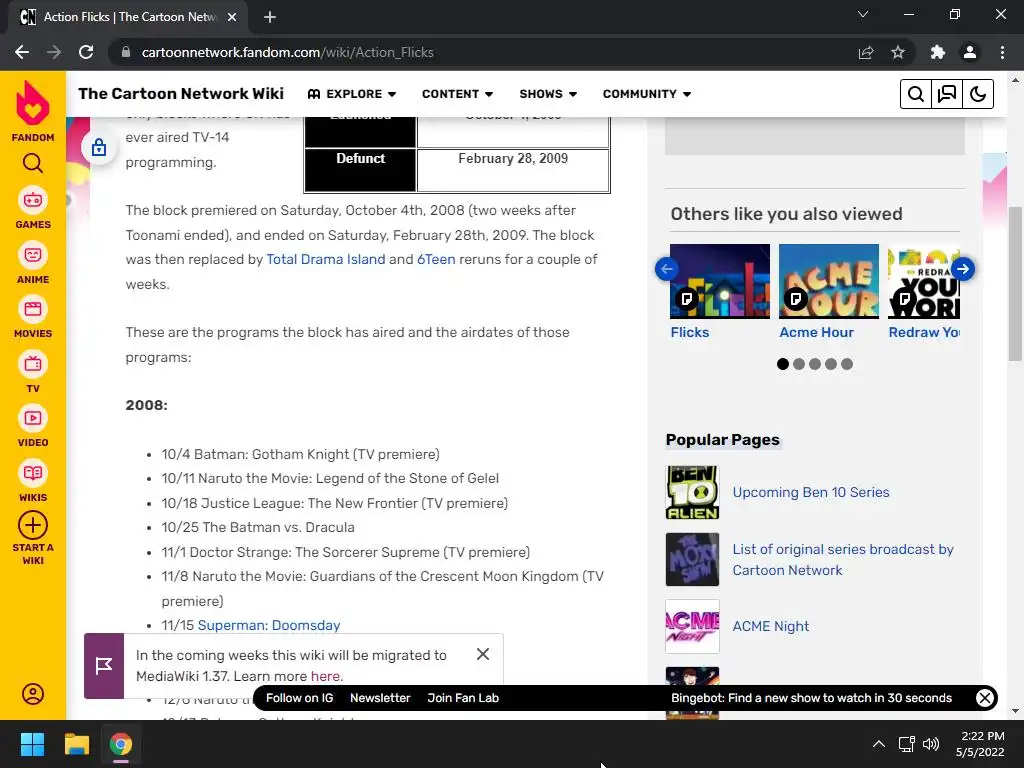Open the Flicks thumbnail
This screenshot has height=768, width=1024.
[x=720, y=281]
